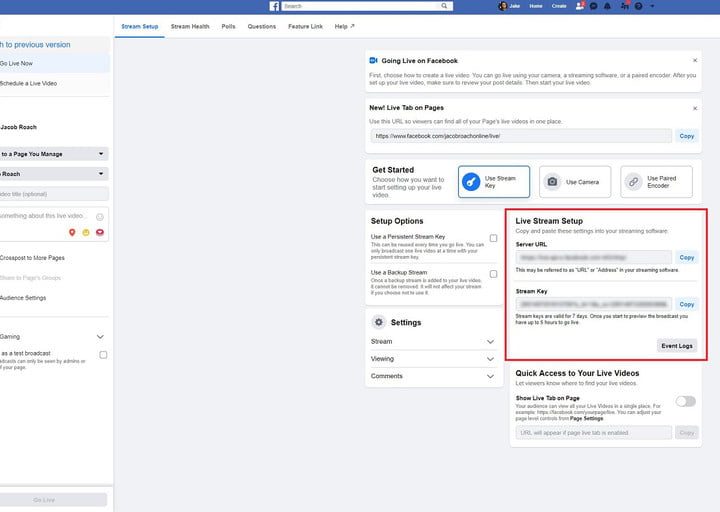Image resolution: width=720 pixels, height=512 pixels.
Task: Open Page You Manage dropdown
Action: point(53,154)
